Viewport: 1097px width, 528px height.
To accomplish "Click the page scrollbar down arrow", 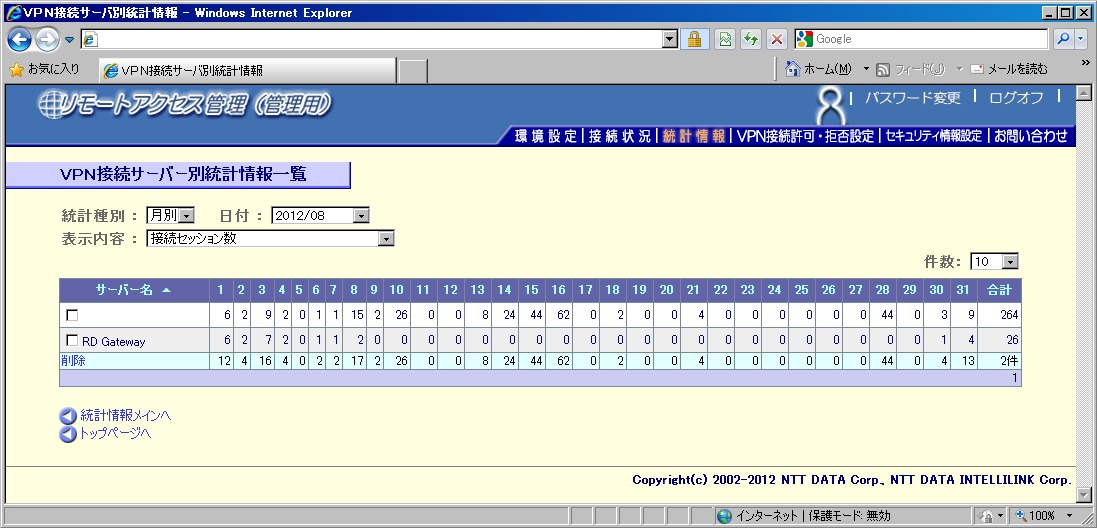I will 1083,495.
